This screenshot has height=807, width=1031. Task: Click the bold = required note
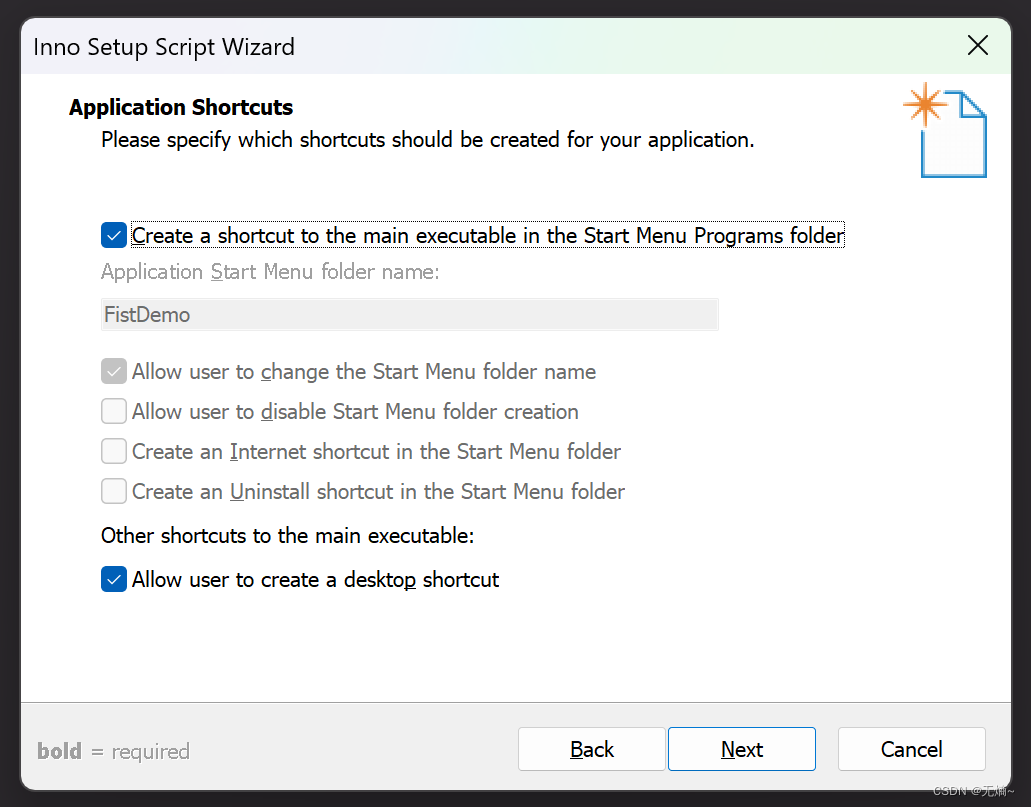click(x=112, y=750)
